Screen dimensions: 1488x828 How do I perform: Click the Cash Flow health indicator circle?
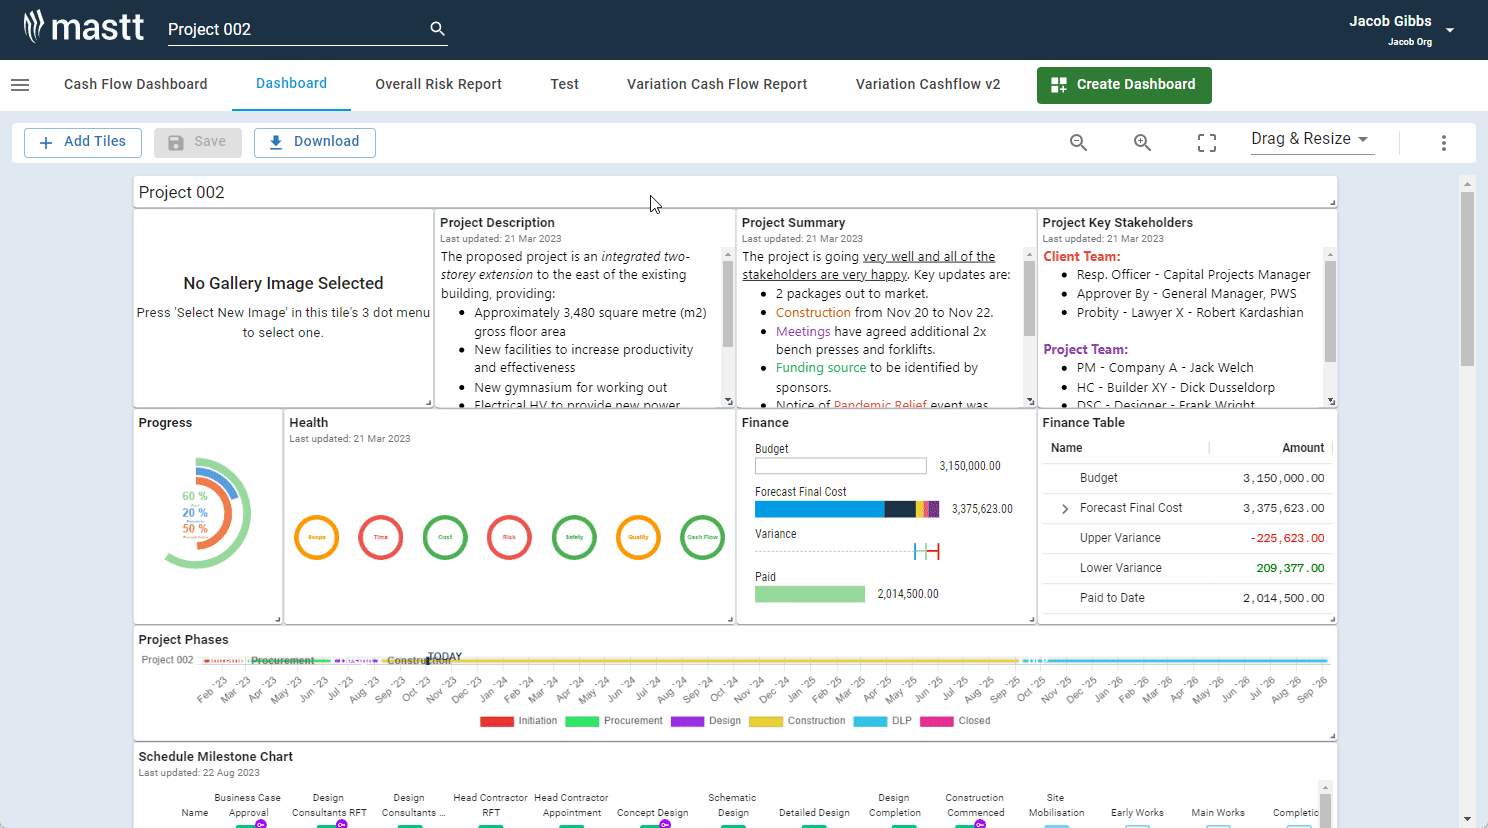[x=702, y=537]
